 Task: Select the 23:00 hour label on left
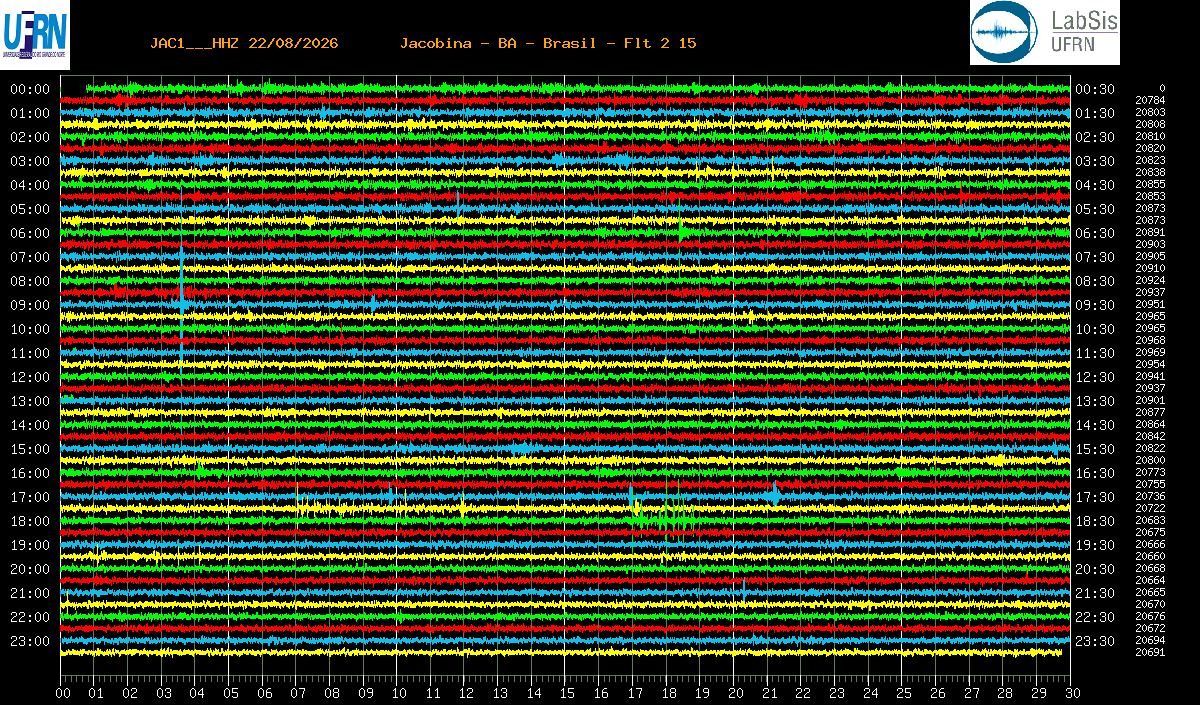click(30, 641)
